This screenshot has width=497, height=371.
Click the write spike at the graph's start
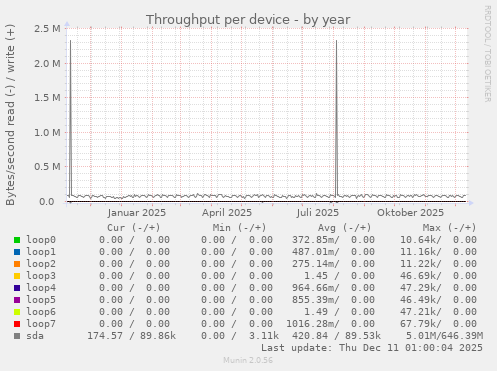point(70,117)
